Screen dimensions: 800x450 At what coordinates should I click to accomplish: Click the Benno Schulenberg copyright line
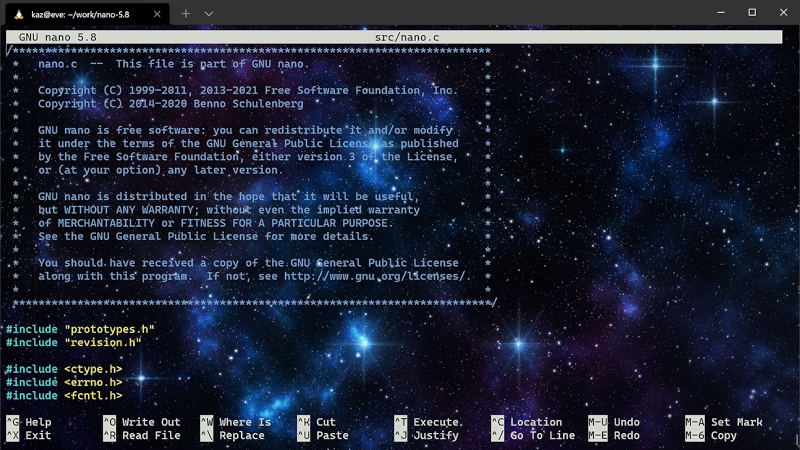[x=170, y=104]
